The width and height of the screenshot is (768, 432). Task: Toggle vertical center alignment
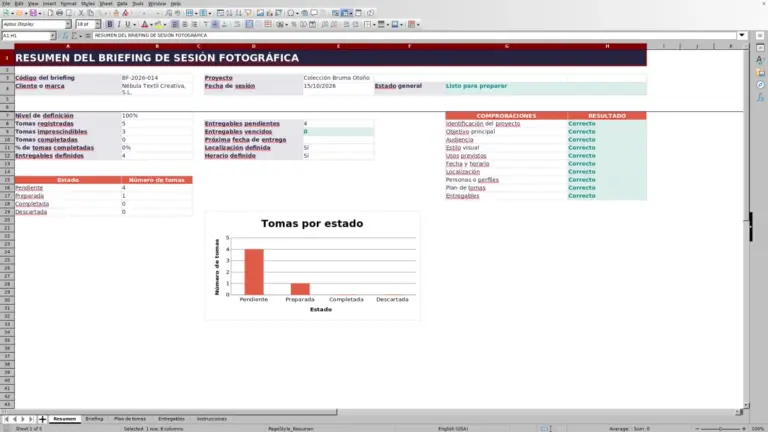215,24
